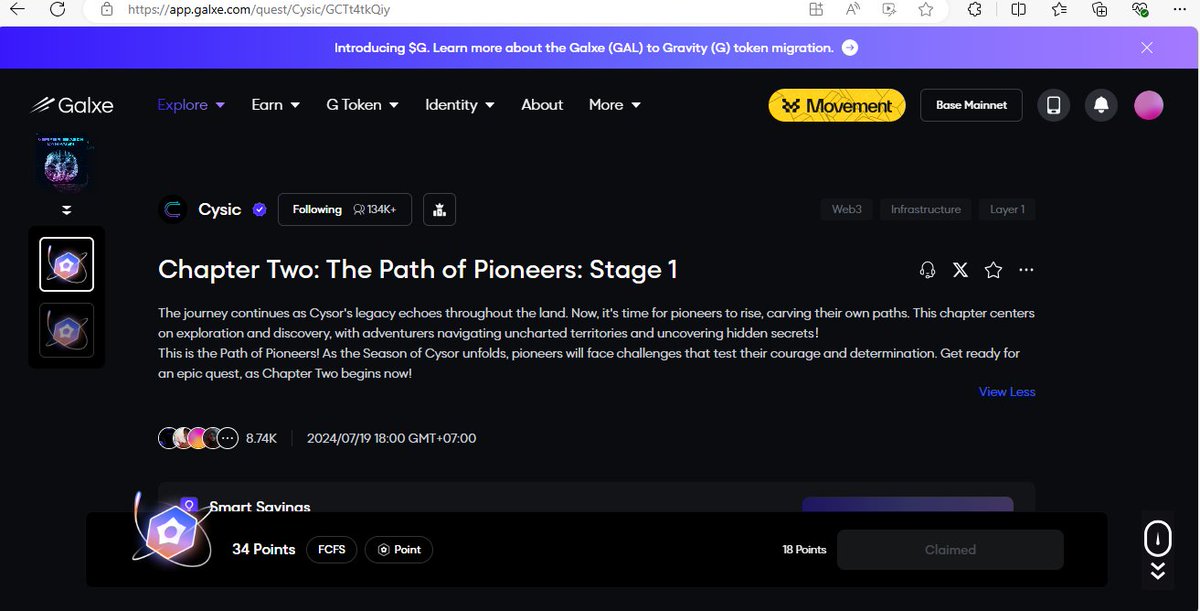This screenshot has height=611, width=1200.
Task: Click the 2024/07/19 18:00 date text
Action: tap(391, 438)
